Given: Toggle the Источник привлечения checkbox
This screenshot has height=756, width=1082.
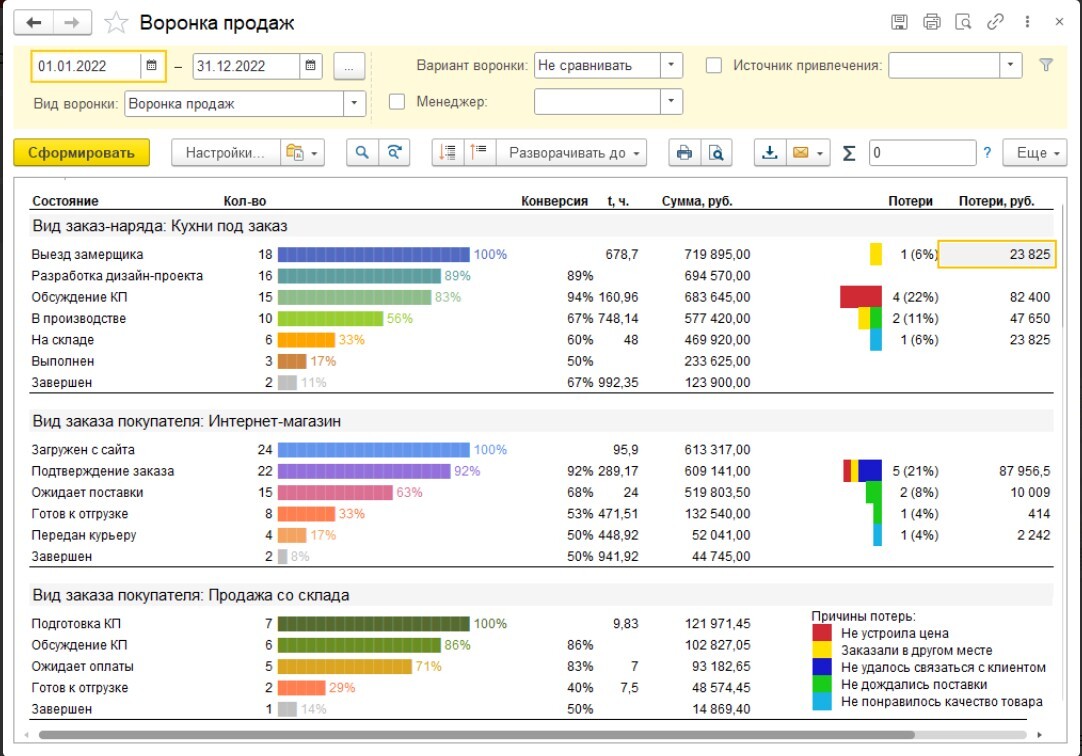Looking at the screenshot, I should (x=714, y=66).
